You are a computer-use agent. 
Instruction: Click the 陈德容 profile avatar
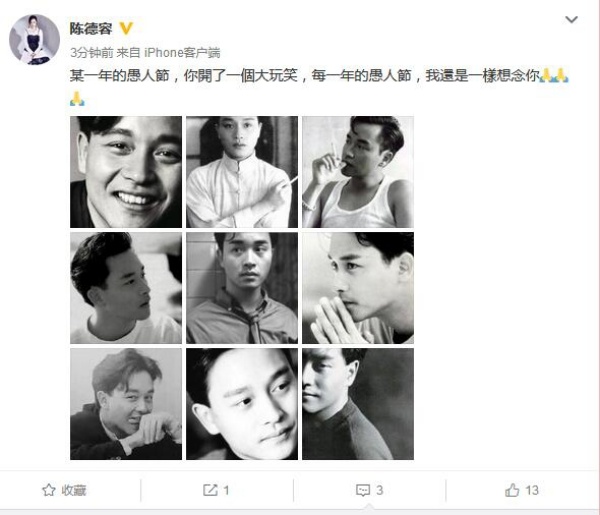[x=34, y=39]
